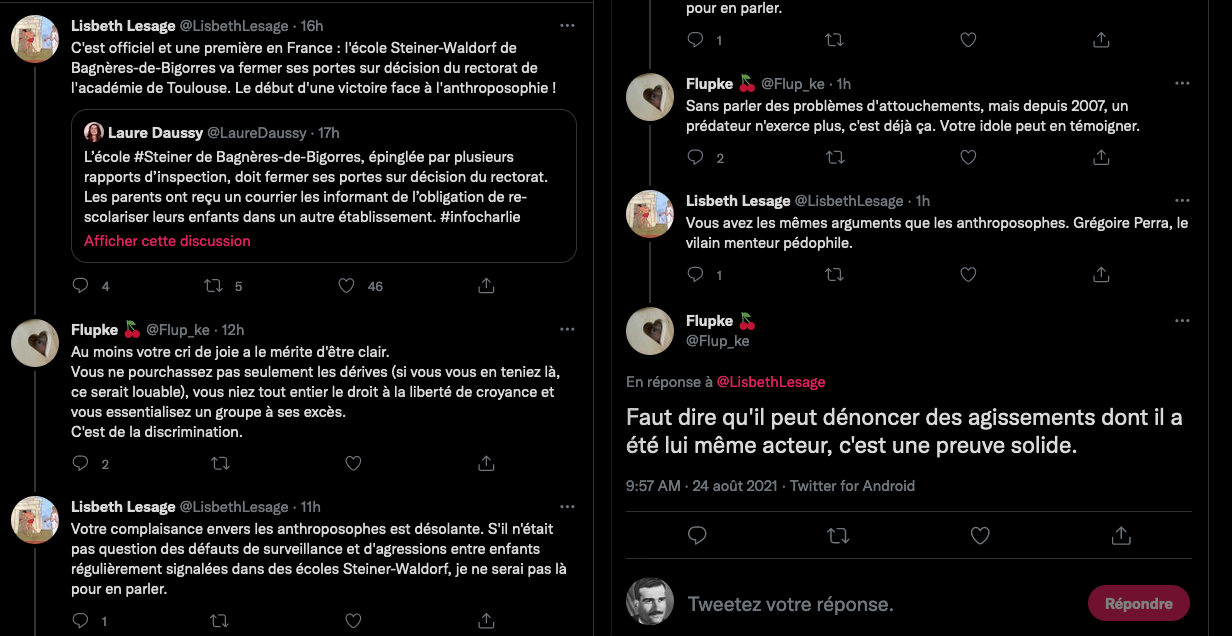This screenshot has width=1232, height=636.
Task: Like Flupke's main tweet in detail view
Action: pos(981,535)
